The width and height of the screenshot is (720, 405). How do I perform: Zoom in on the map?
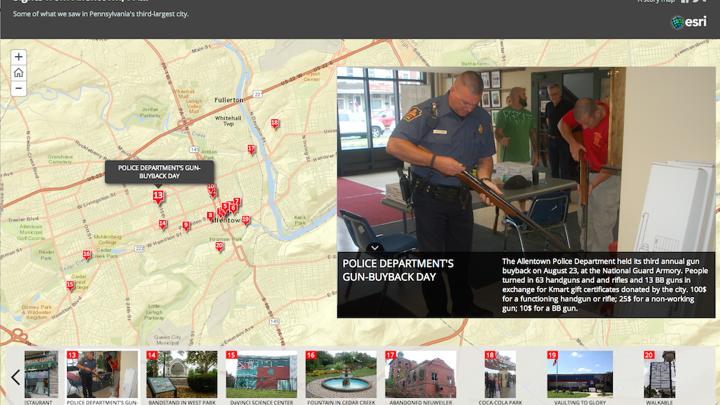[18, 57]
